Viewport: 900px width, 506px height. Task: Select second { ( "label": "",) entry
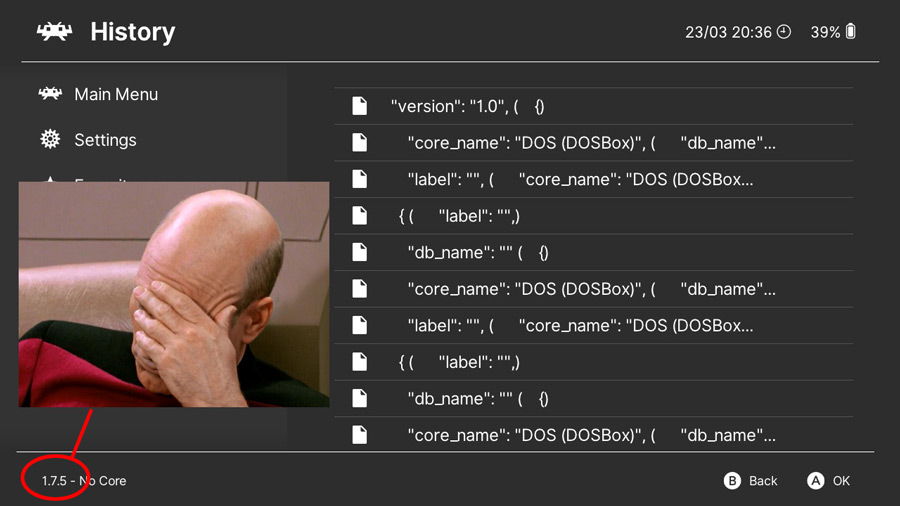point(593,362)
